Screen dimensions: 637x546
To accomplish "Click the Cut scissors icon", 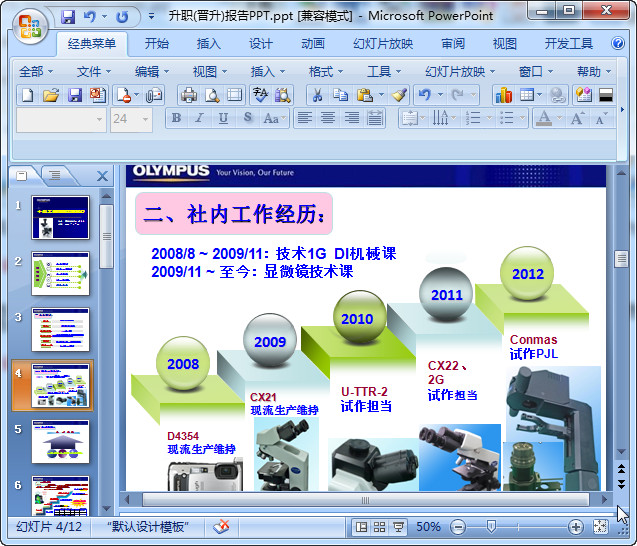I will (x=317, y=95).
